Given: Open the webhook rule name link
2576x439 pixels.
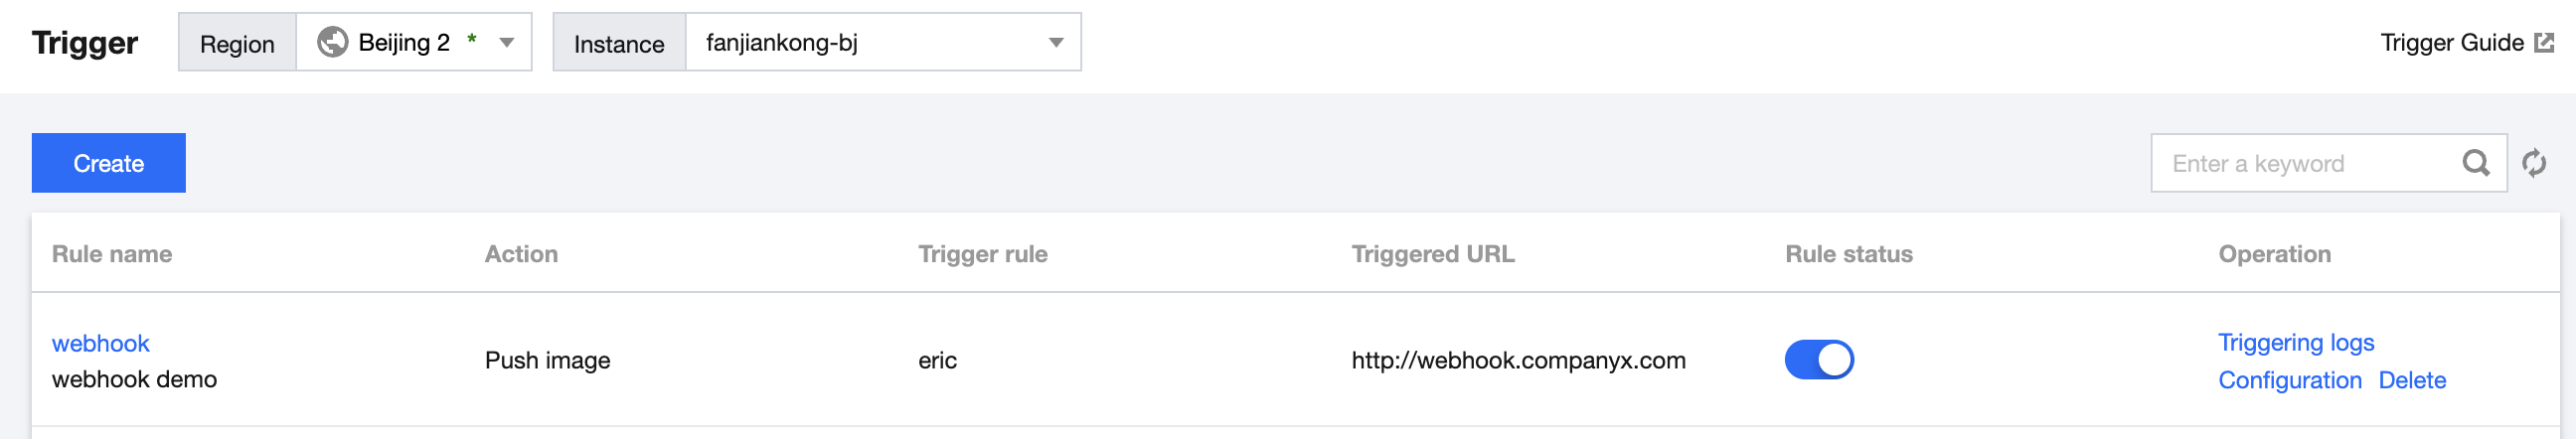Looking at the screenshot, I should pyautogui.click(x=100, y=343).
